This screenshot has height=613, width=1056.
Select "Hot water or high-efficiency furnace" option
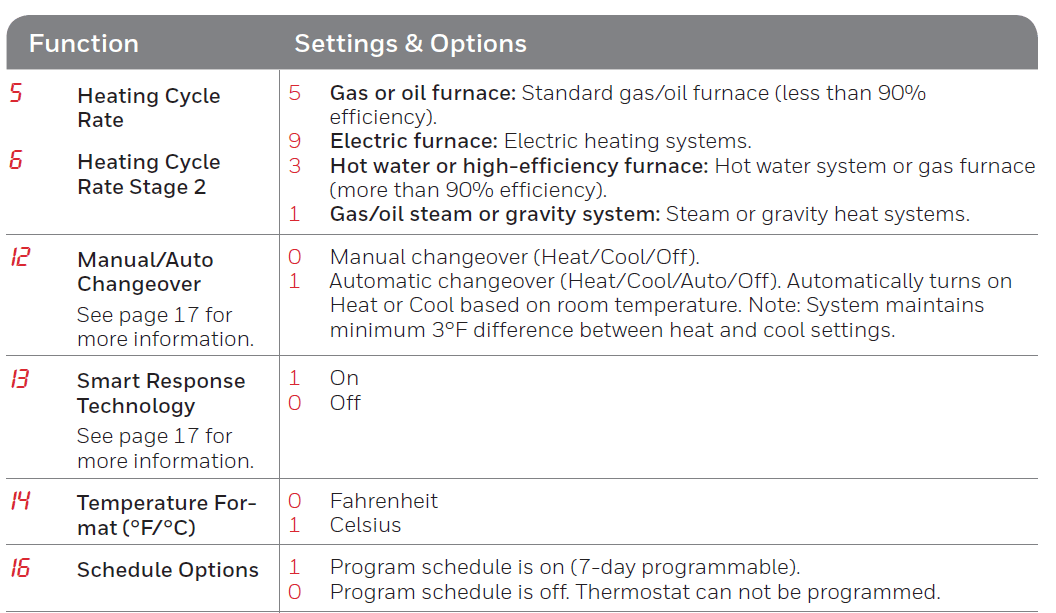point(519,166)
